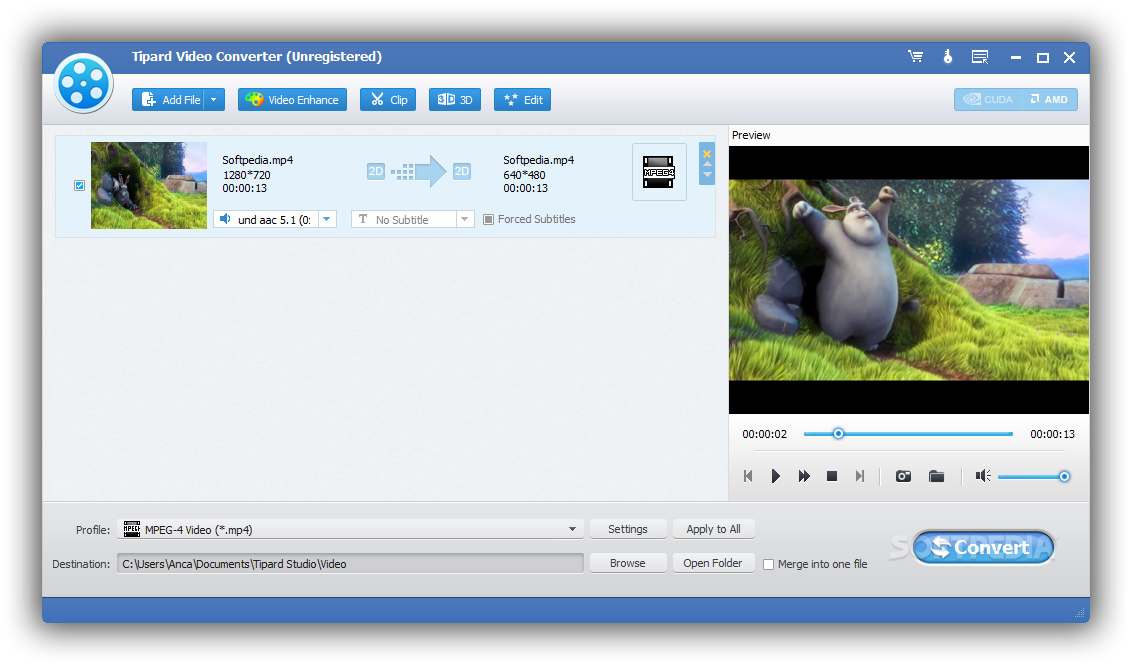Remove the file with orange X icon

click(x=708, y=153)
